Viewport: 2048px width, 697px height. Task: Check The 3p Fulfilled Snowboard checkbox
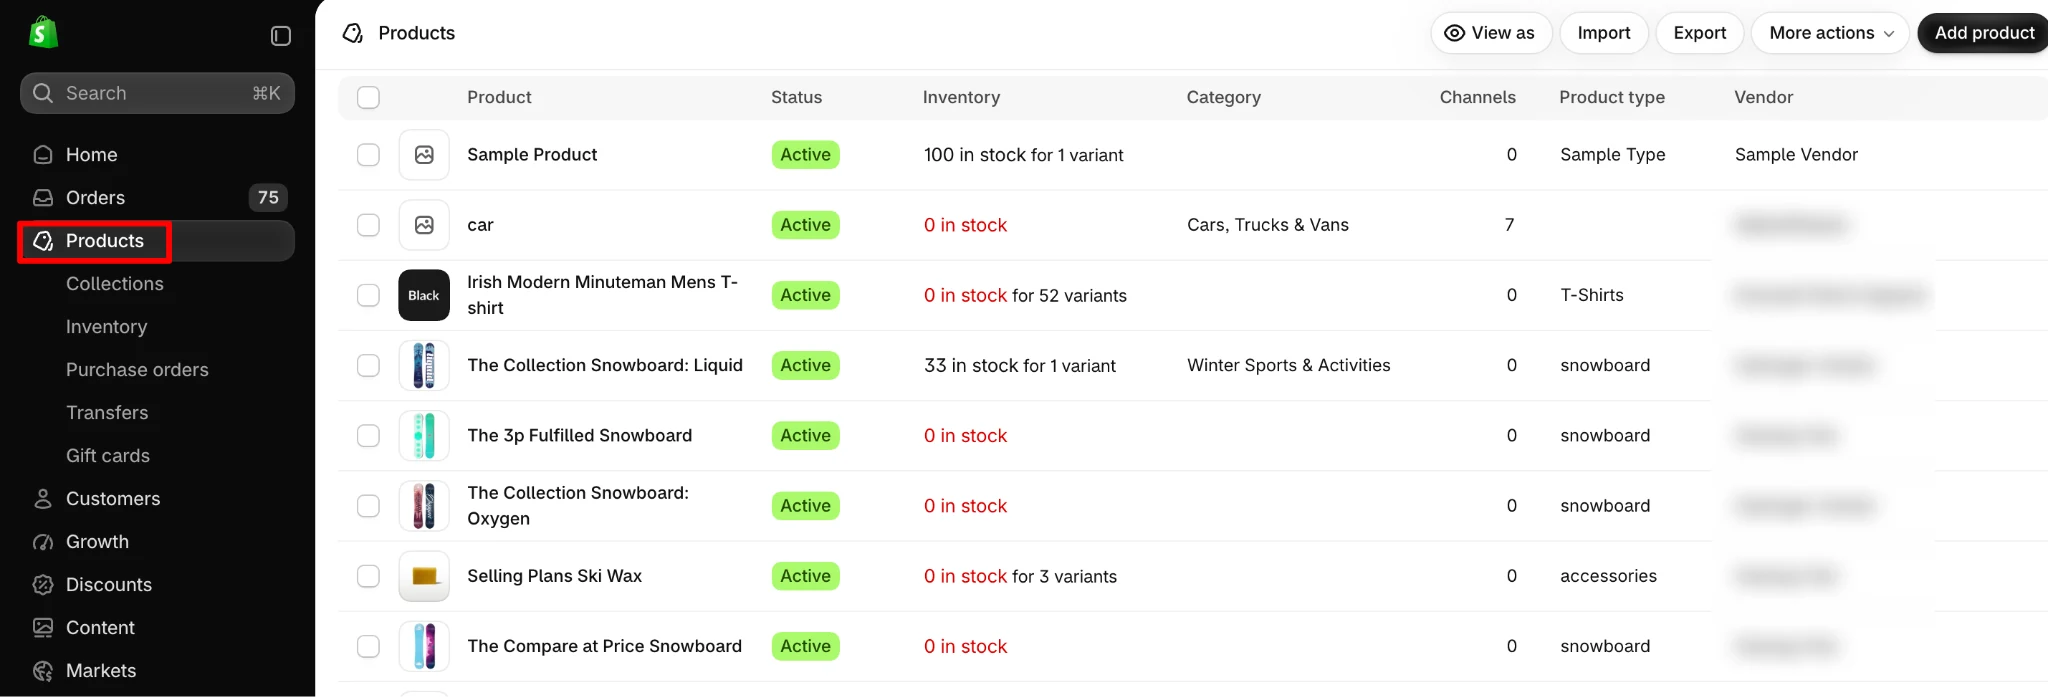click(x=369, y=436)
